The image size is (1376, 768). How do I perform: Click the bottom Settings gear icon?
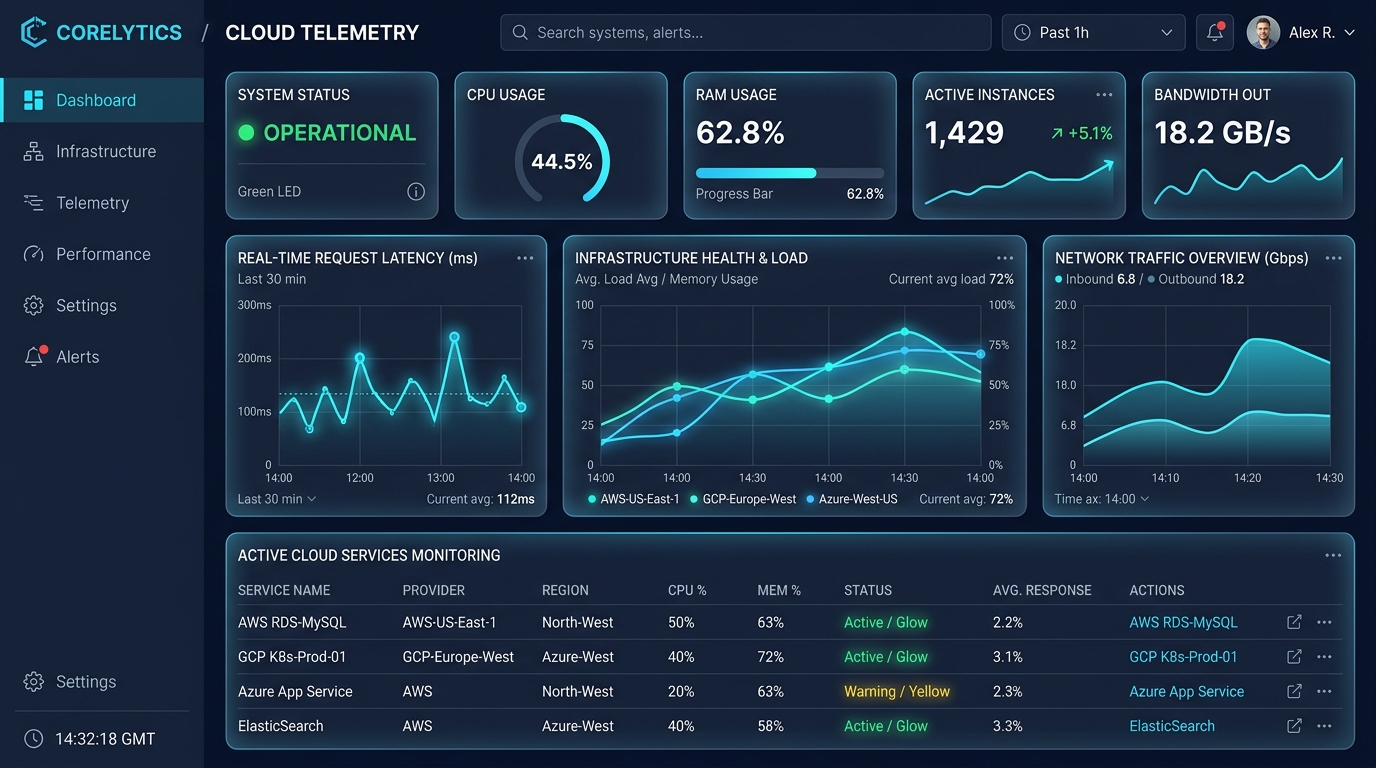34,682
